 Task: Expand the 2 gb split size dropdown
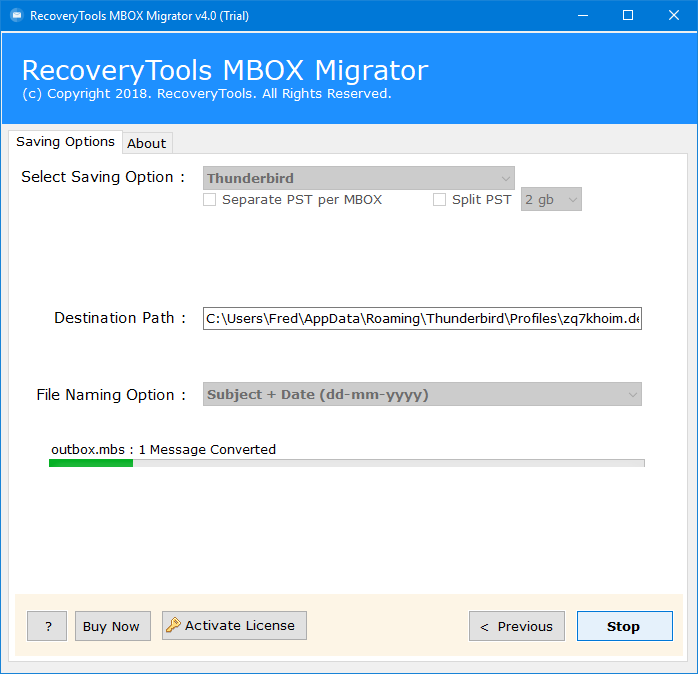point(551,199)
